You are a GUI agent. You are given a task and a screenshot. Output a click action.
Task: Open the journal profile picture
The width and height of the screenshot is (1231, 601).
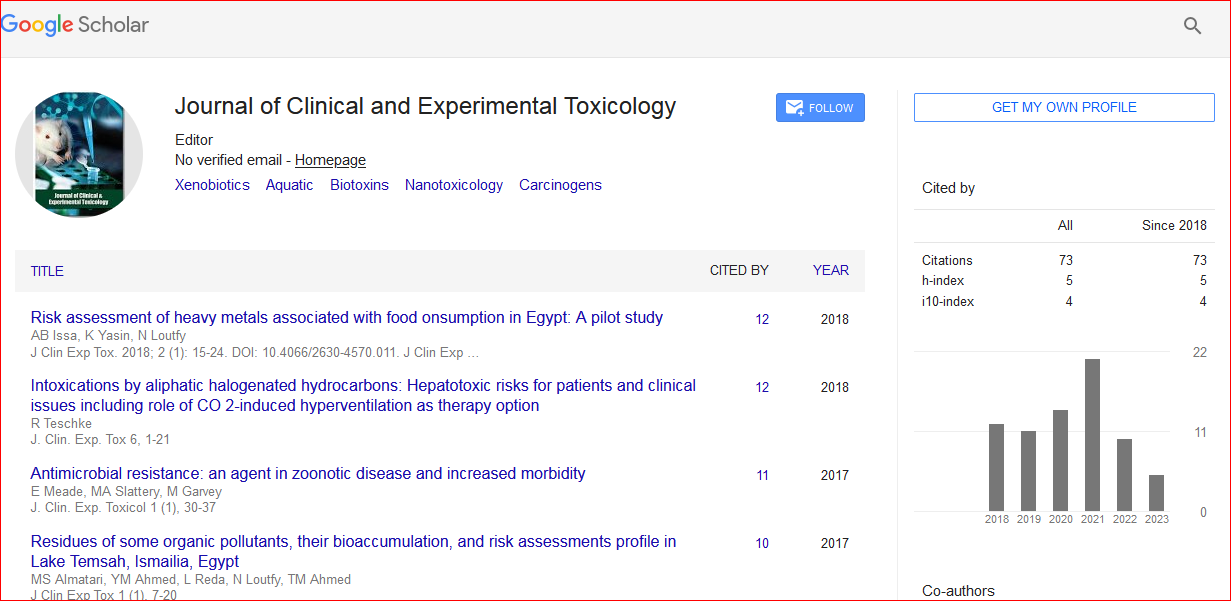pos(79,154)
